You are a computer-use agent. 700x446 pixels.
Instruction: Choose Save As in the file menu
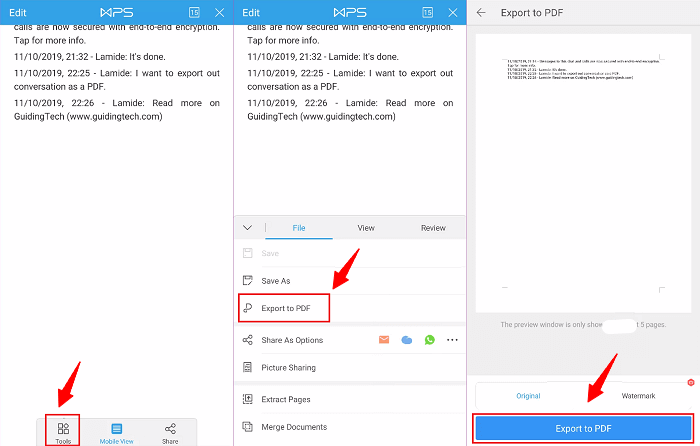tap(276, 281)
